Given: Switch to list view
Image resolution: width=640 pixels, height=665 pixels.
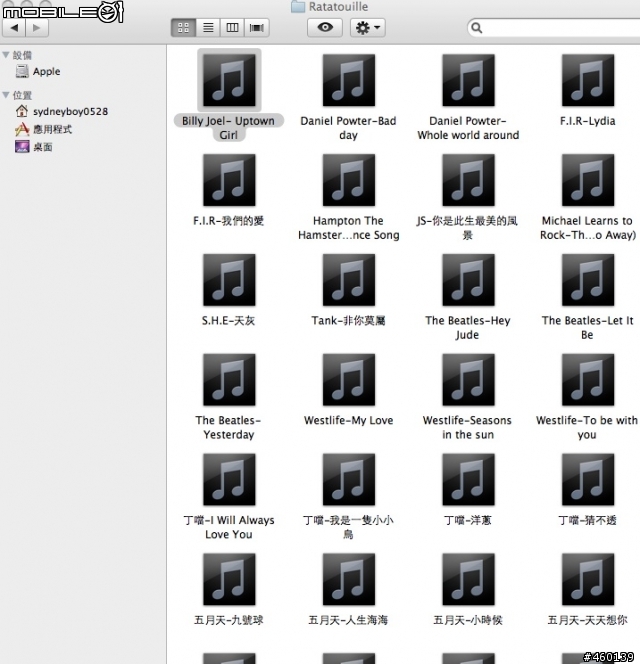Looking at the screenshot, I should [x=208, y=28].
